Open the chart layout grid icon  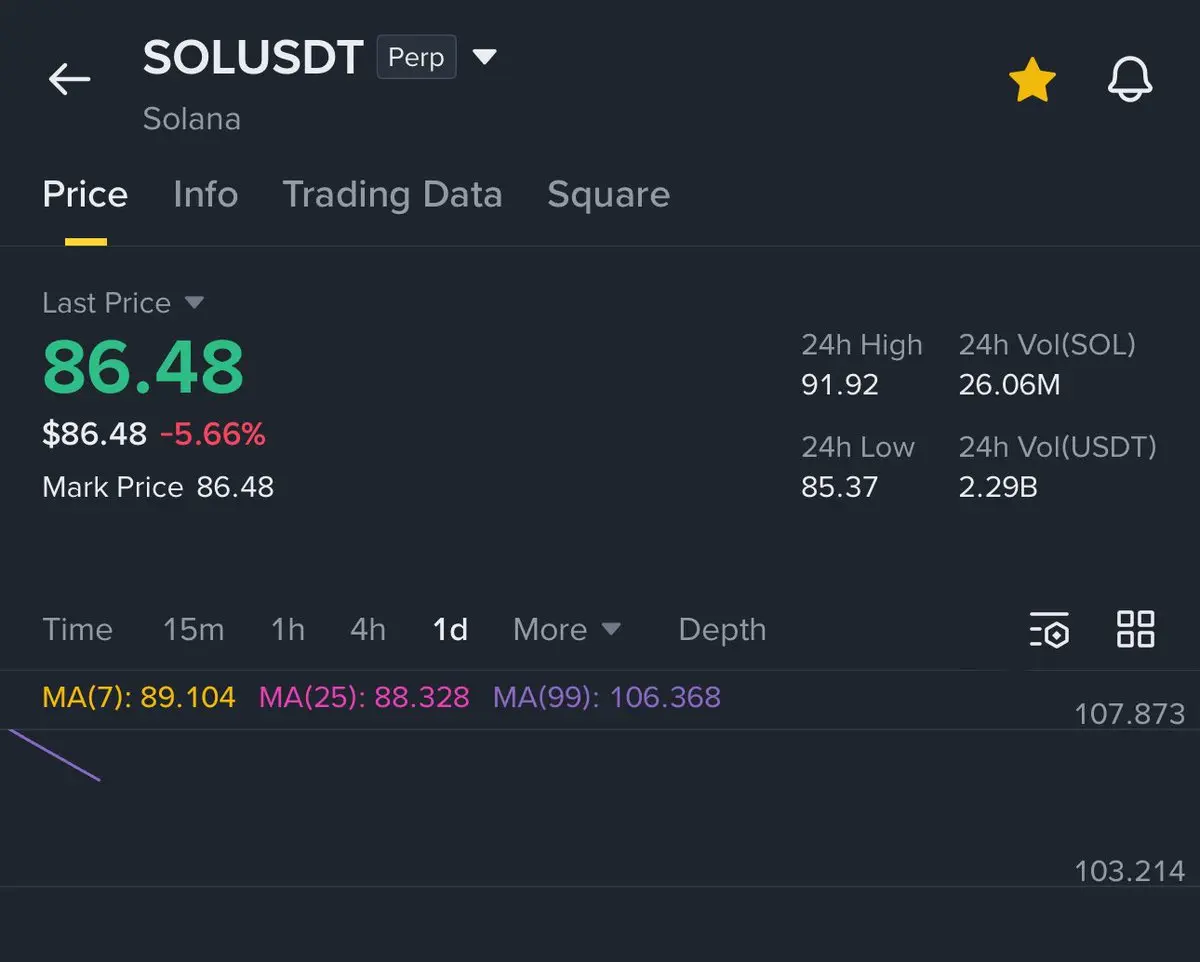pos(1135,630)
